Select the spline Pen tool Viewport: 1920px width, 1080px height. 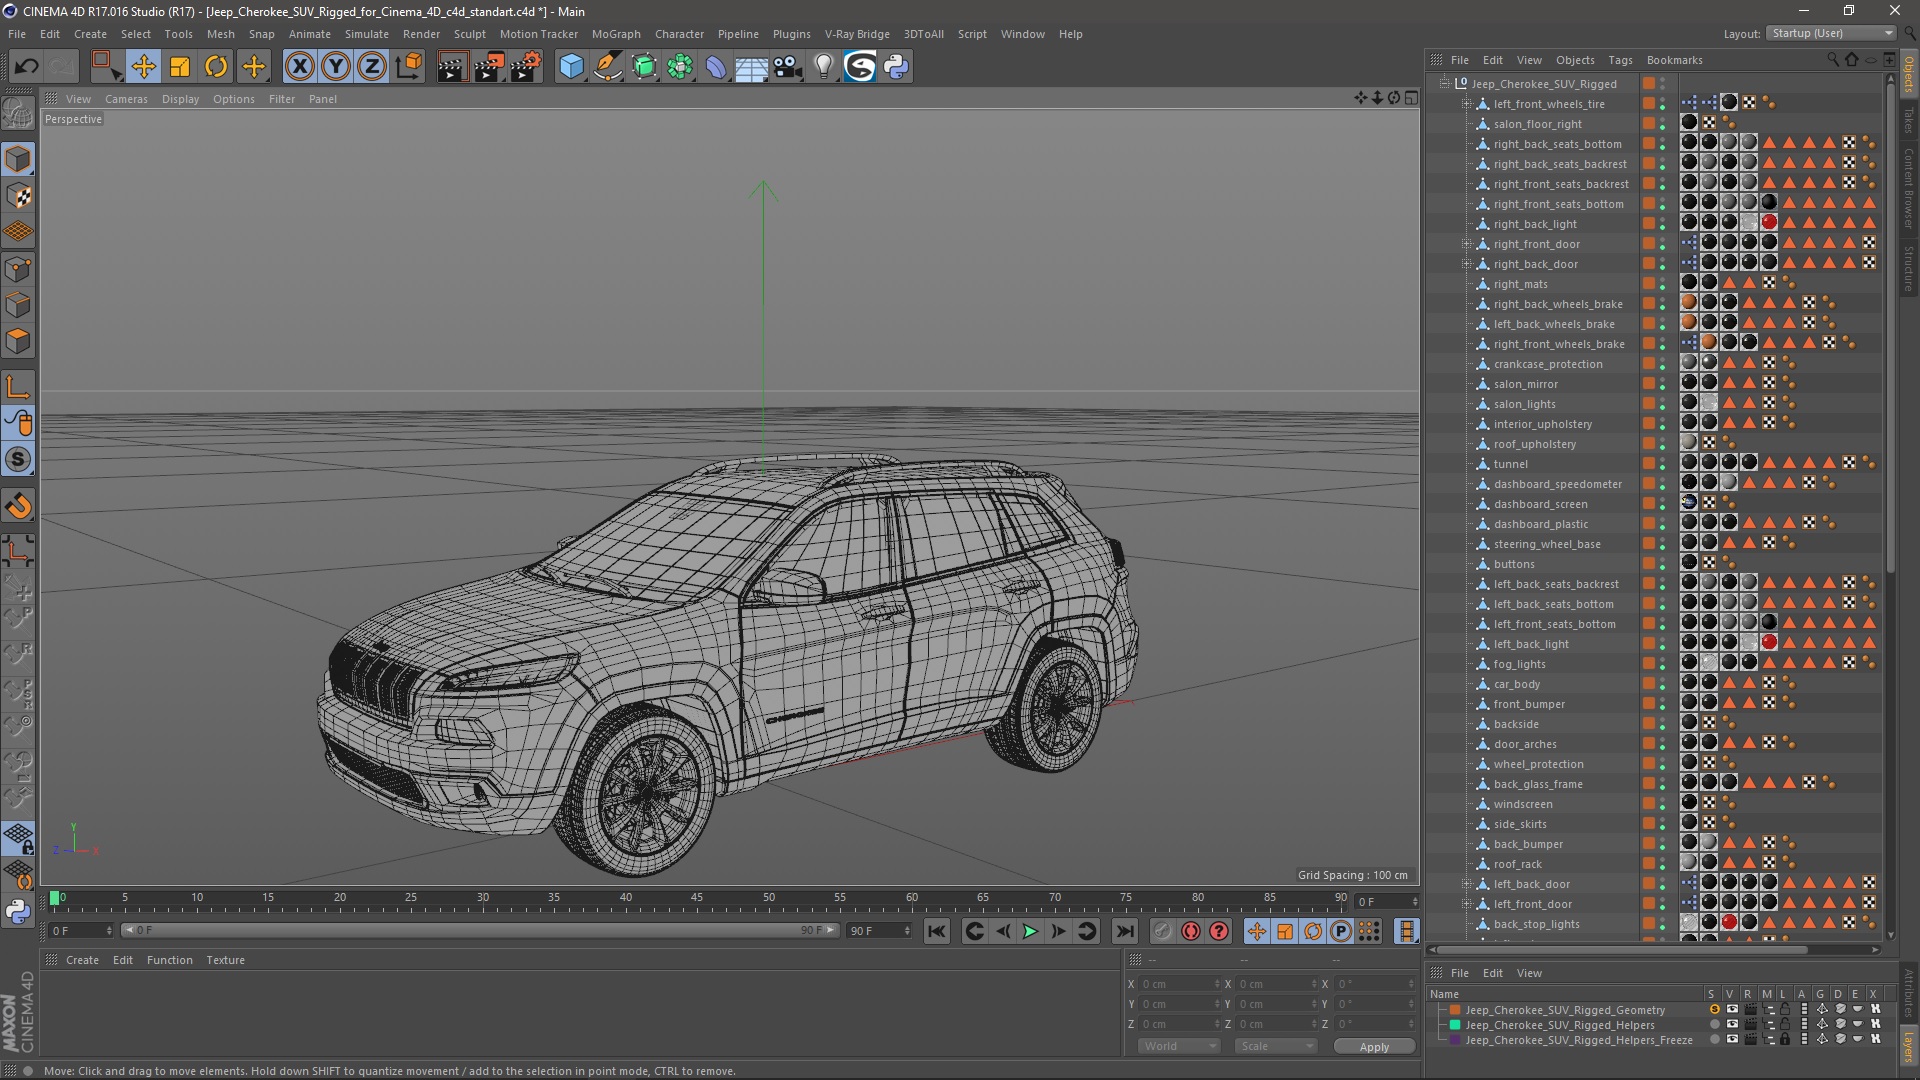pos(608,67)
